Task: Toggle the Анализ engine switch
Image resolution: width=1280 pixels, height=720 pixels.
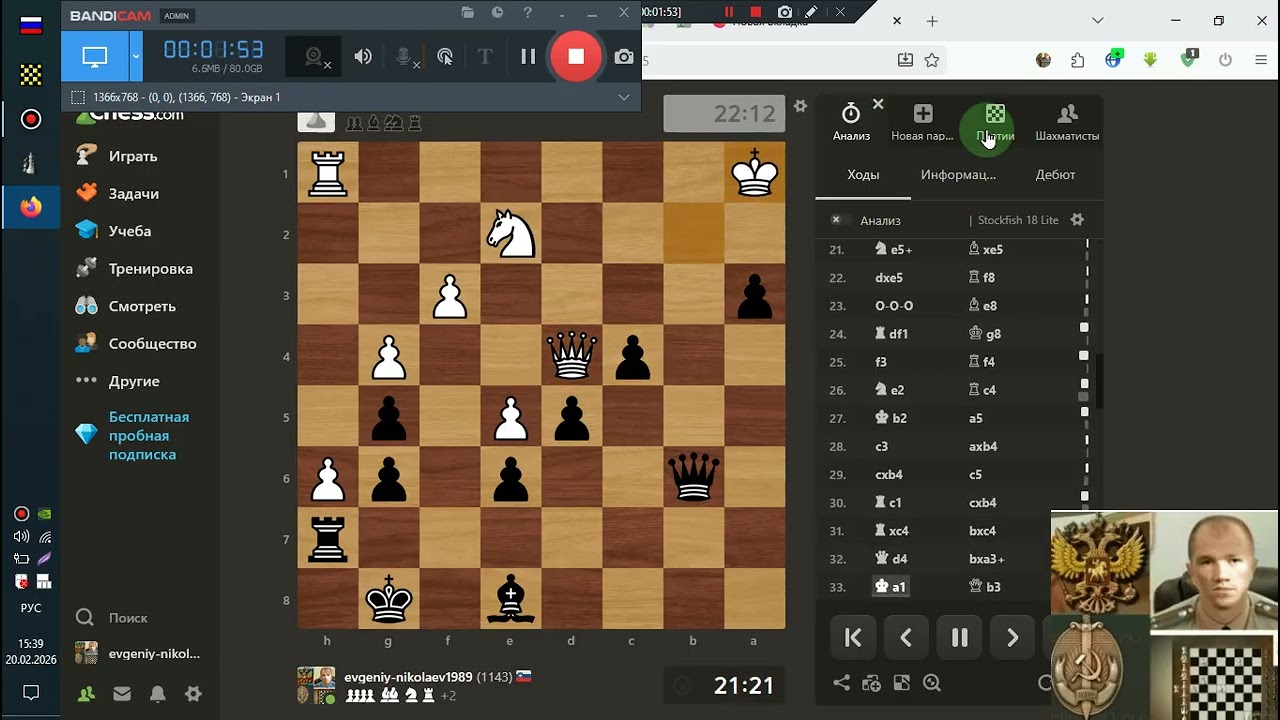Action: 840,220
